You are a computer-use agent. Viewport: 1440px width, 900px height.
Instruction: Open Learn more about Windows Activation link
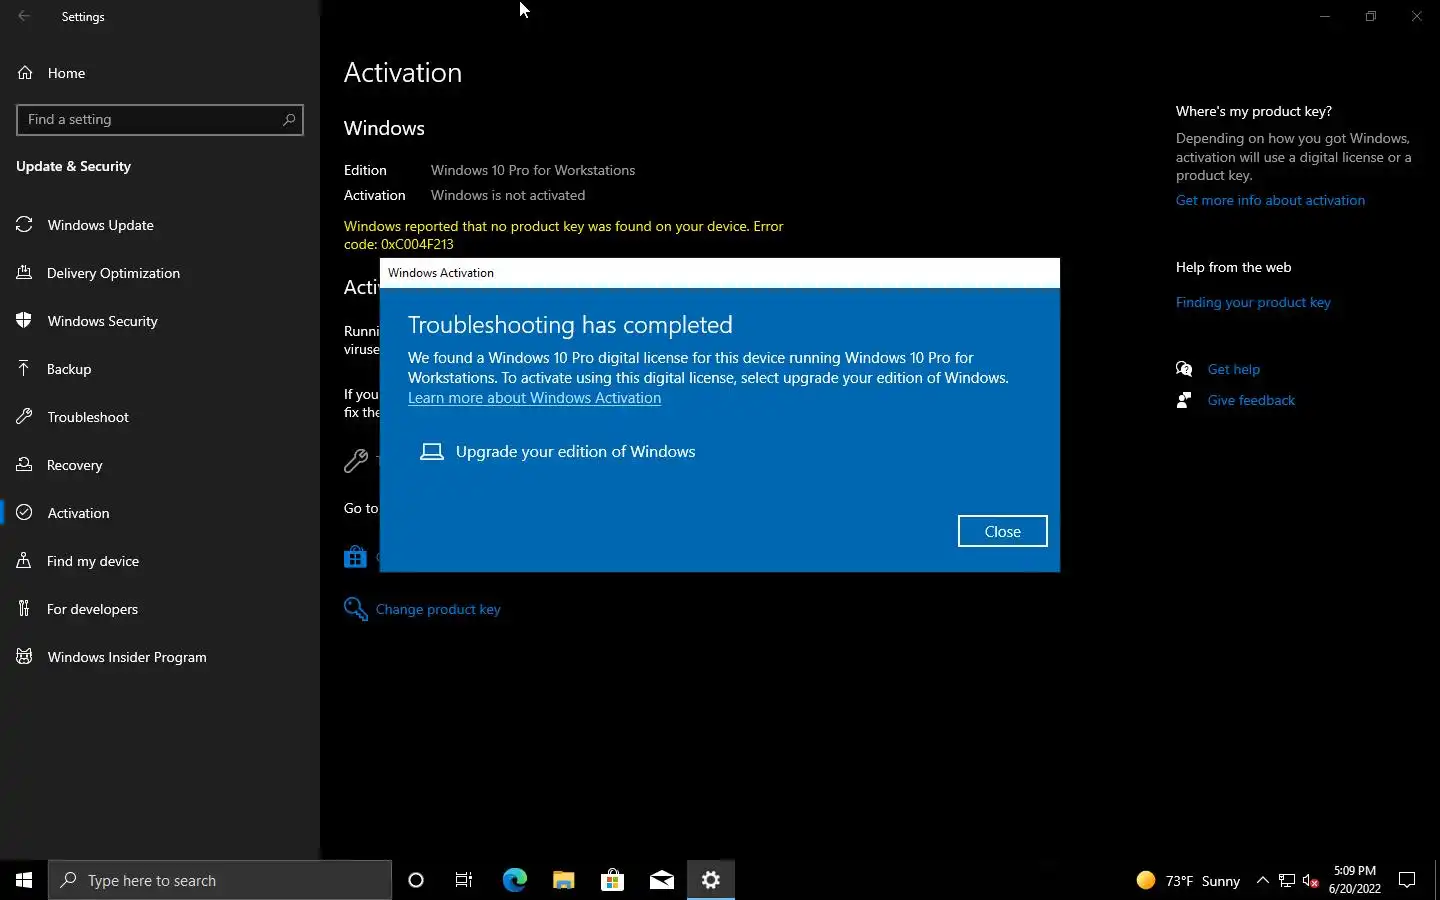(534, 398)
